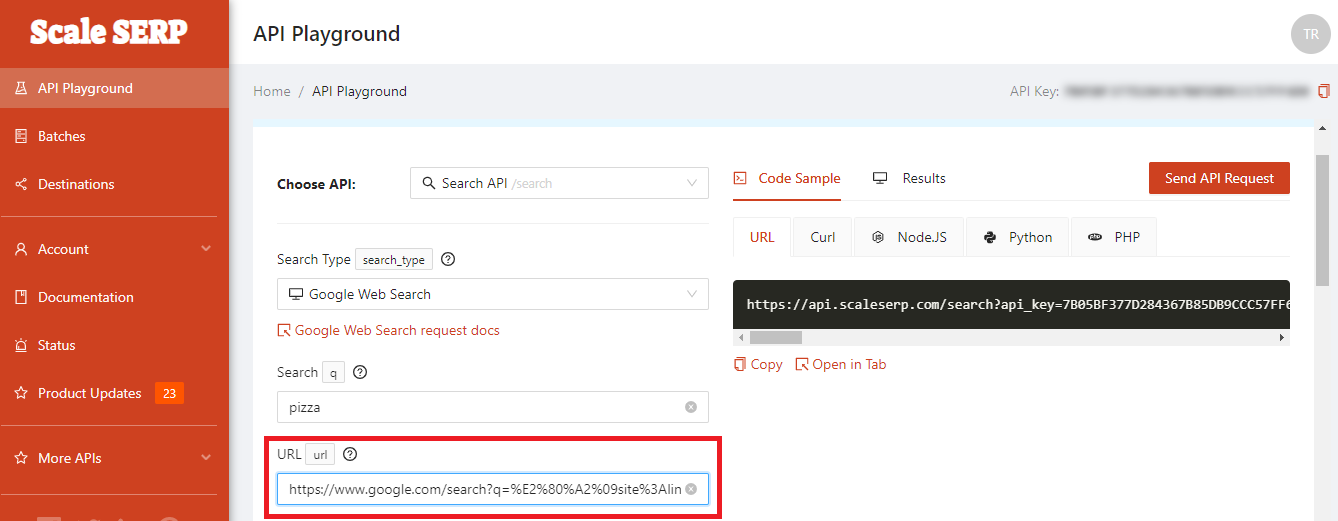
Task: Show help for url parameter
Action: pyautogui.click(x=350, y=454)
